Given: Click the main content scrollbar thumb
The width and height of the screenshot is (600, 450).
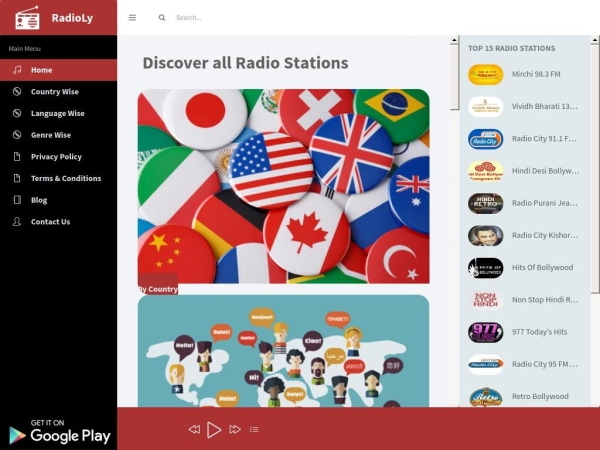Looking at the screenshot, I should pos(454,77).
